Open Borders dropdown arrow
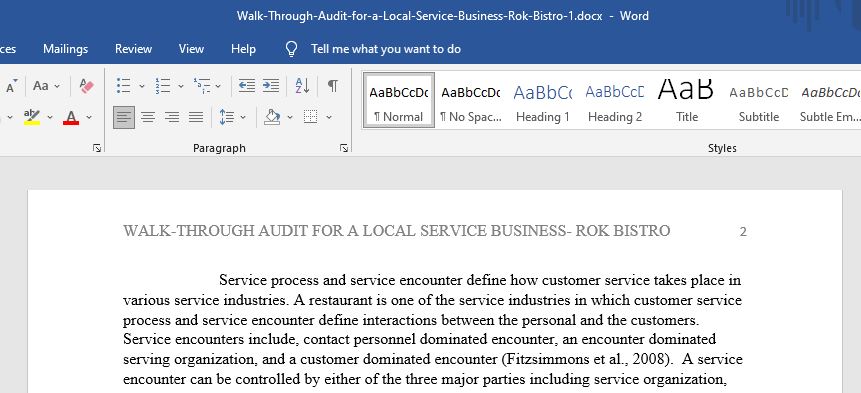861x393 pixels. [329, 117]
